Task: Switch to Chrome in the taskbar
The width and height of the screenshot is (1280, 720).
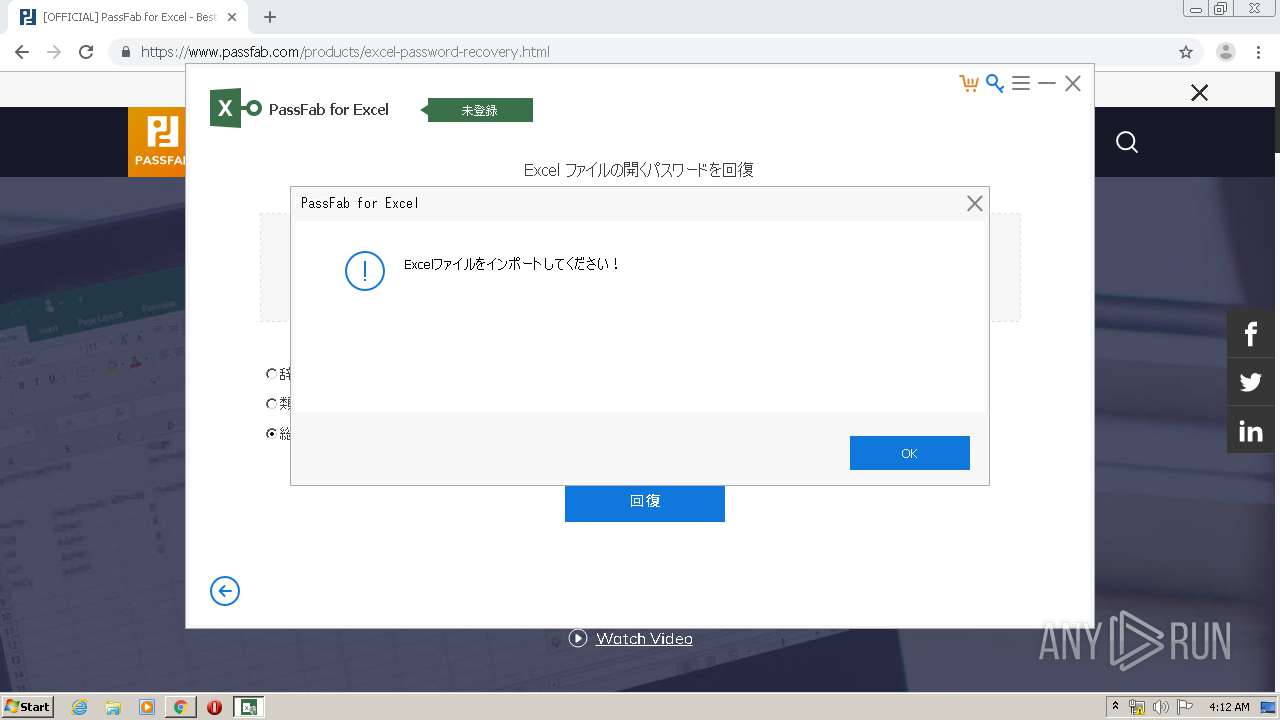Action: [x=180, y=707]
